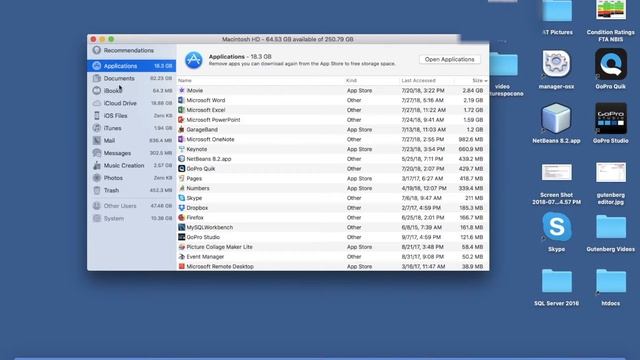Click the GoPro Quik list row icon
640x360 pixels.
click(x=182, y=169)
